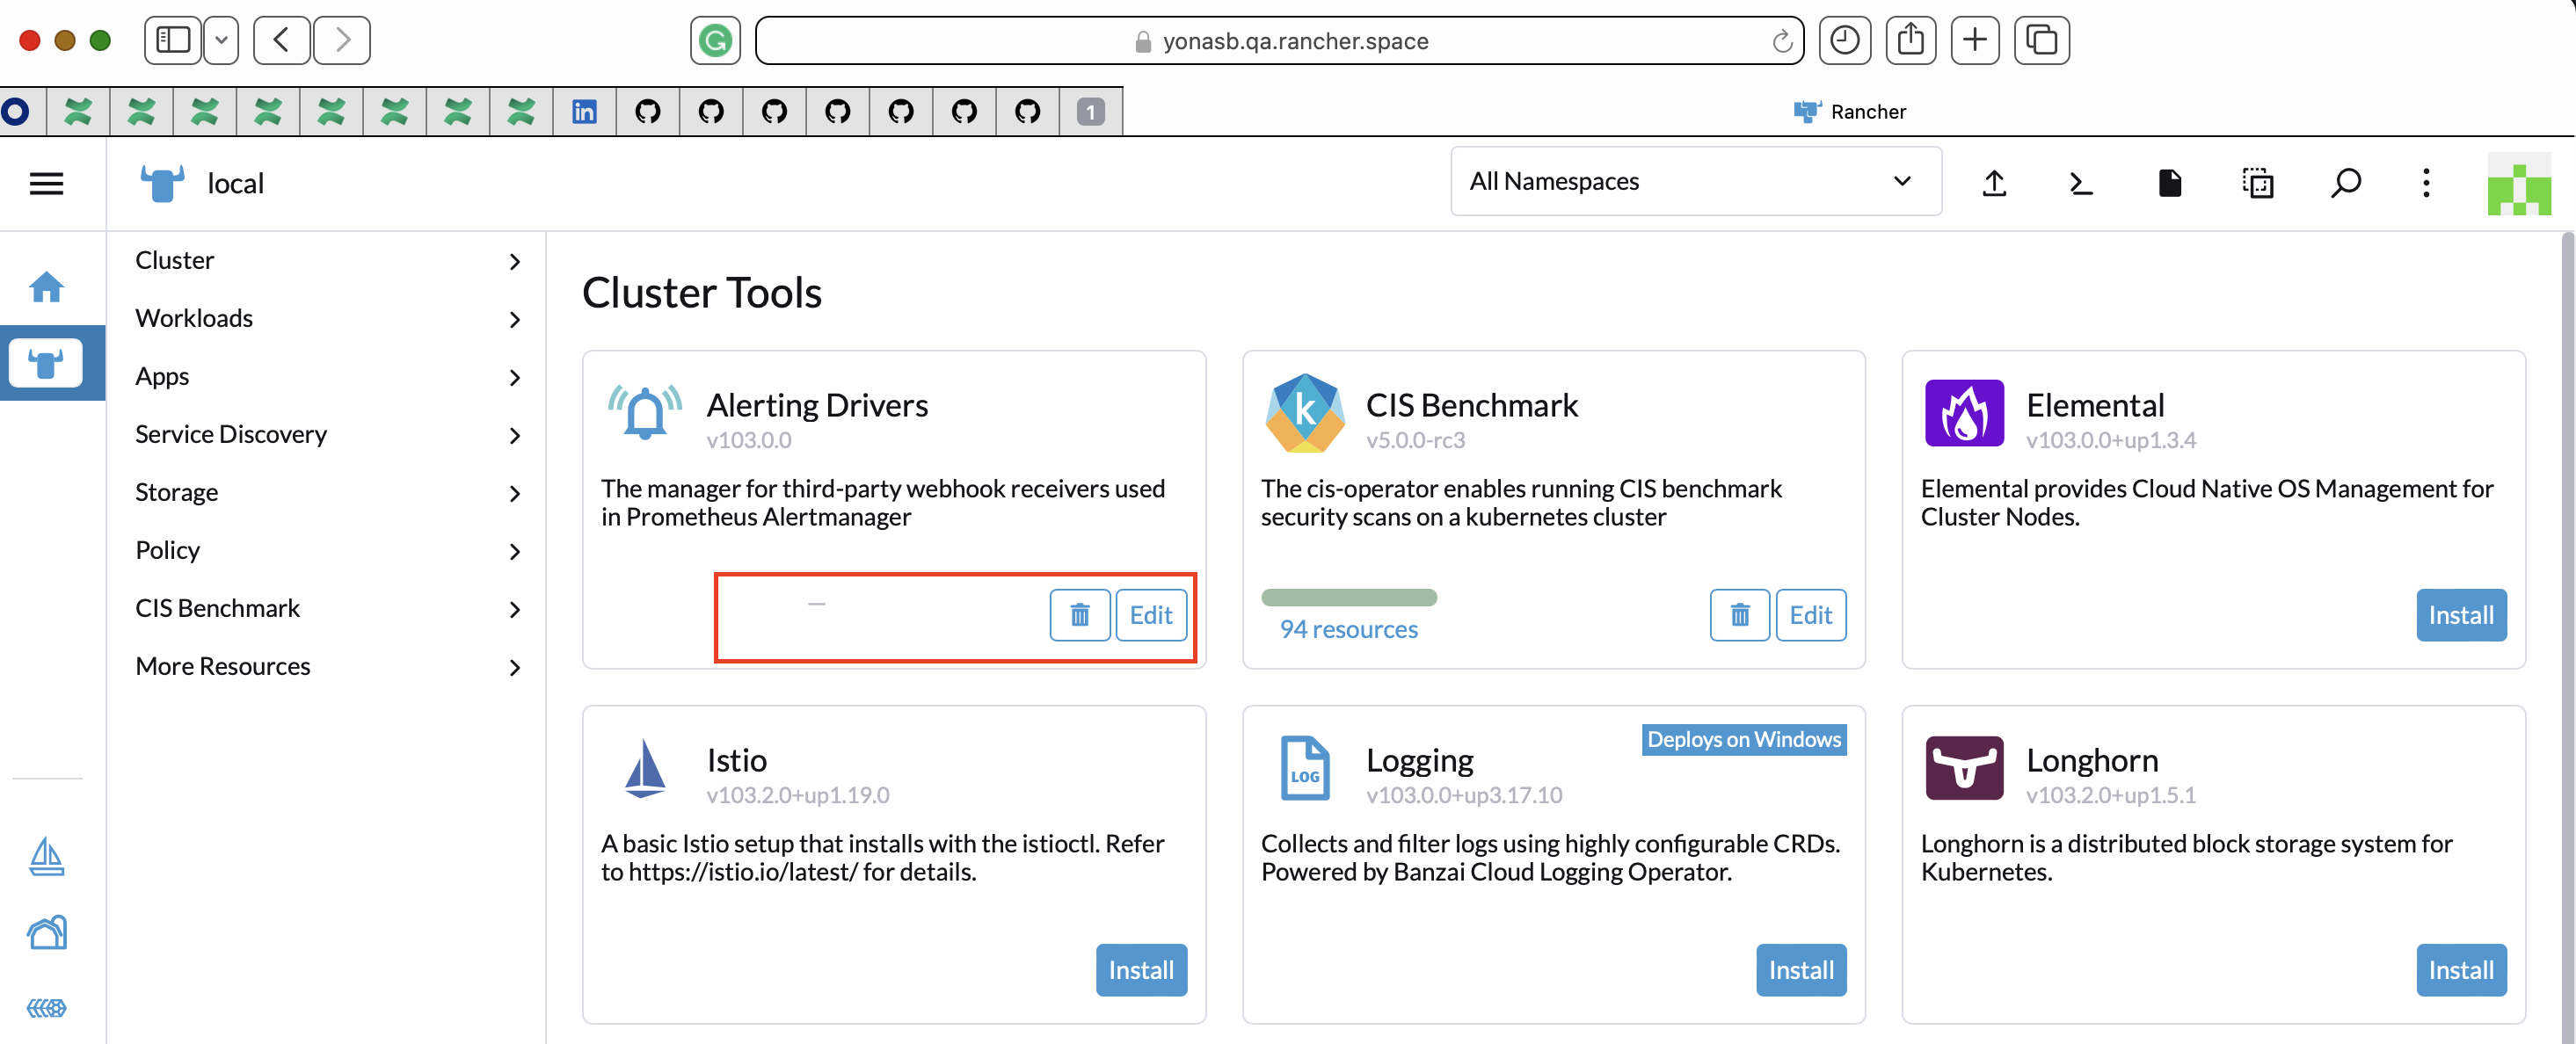Download the kubeconfig file icon
Image resolution: width=2576 pixels, height=1044 pixels.
(2169, 183)
